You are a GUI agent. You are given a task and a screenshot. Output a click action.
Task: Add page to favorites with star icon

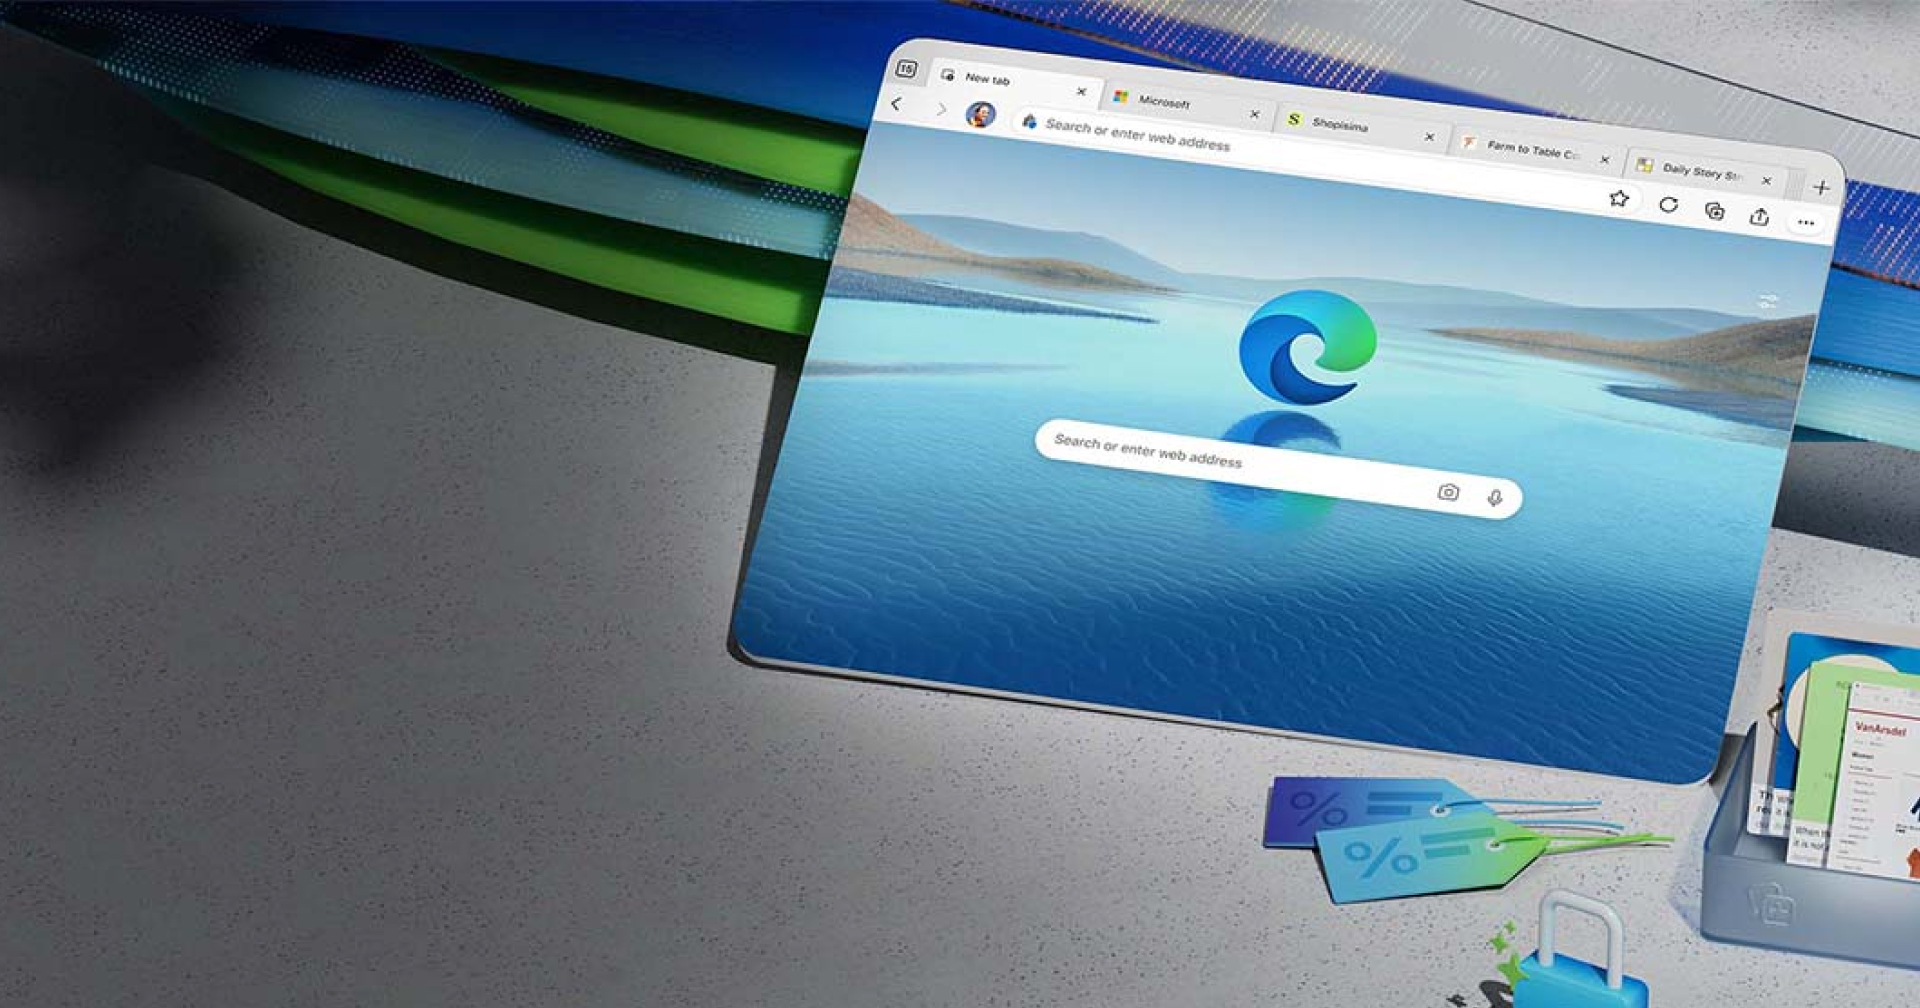coord(1618,198)
